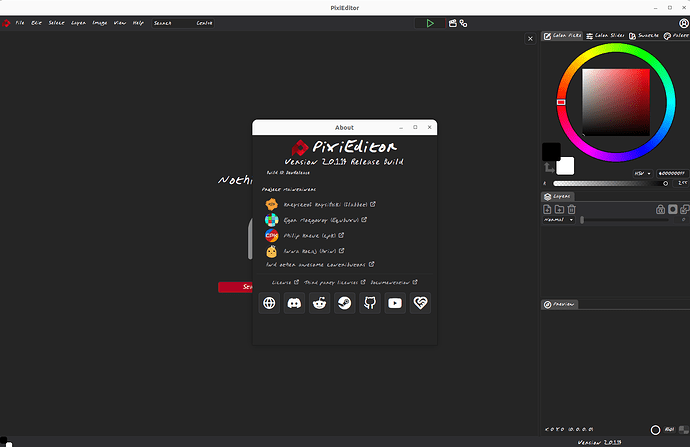The width and height of the screenshot is (690, 447).
Task: Click the website globe icon
Action: pos(268,303)
